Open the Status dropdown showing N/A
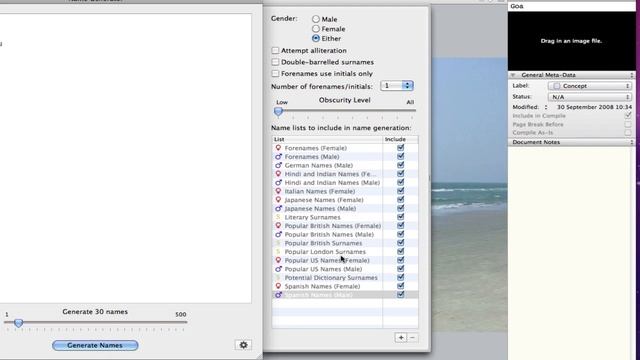This screenshot has width=640, height=360. tap(589, 97)
